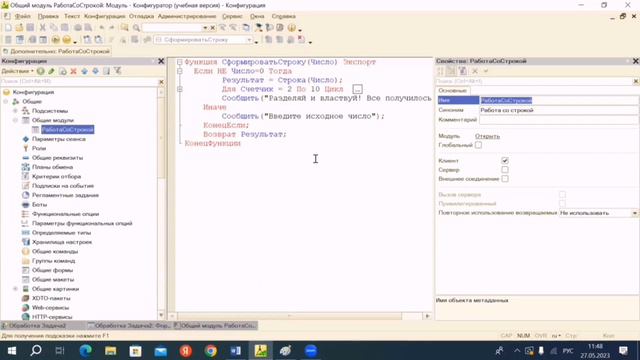Select the Основные properties tab

[452, 91]
